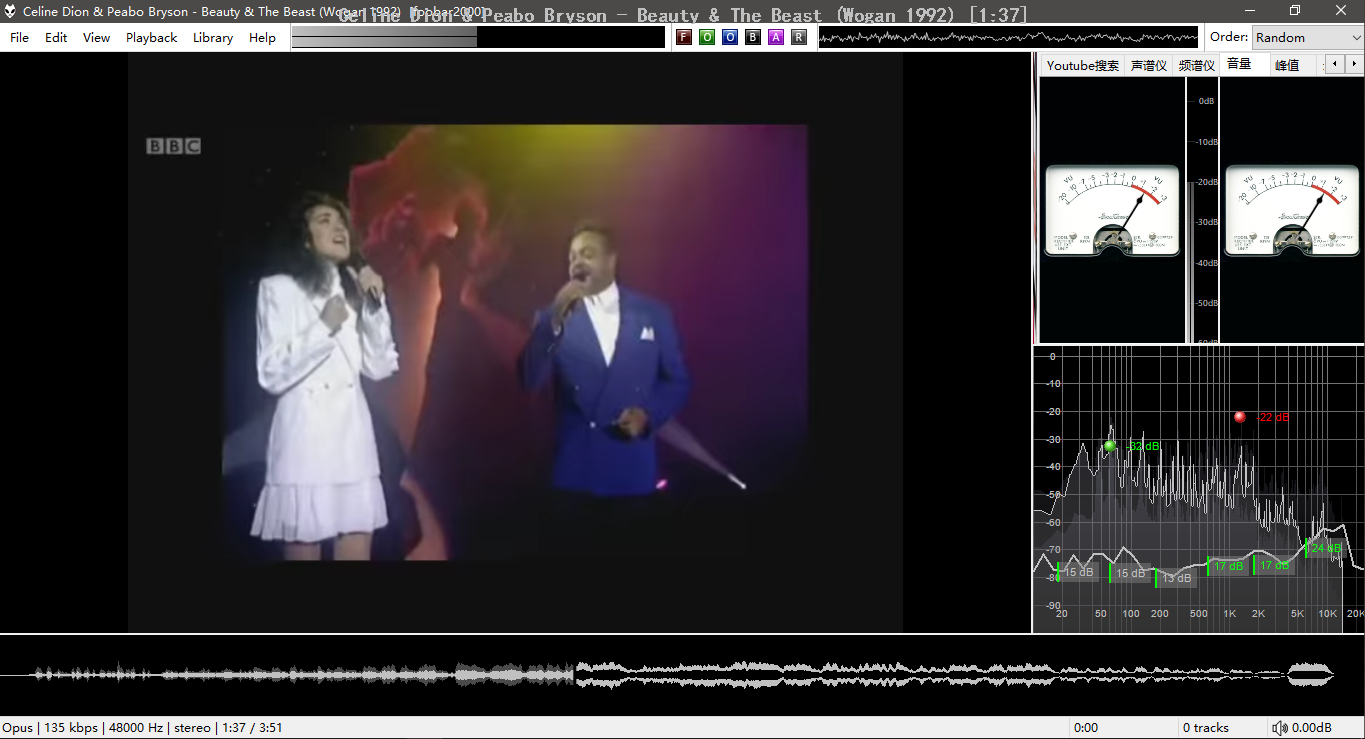Click the blue O toolbar button
This screenshot has width=1365, height=739.
point(730,37)
